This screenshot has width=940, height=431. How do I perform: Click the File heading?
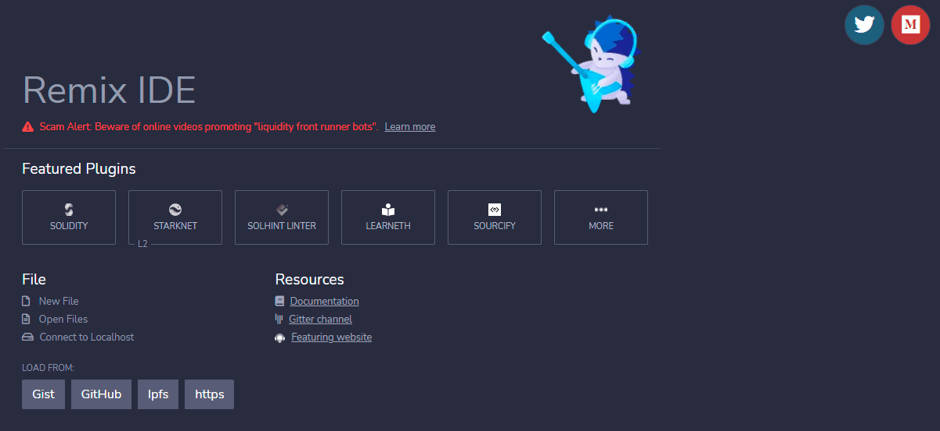(x=34, y=279)
